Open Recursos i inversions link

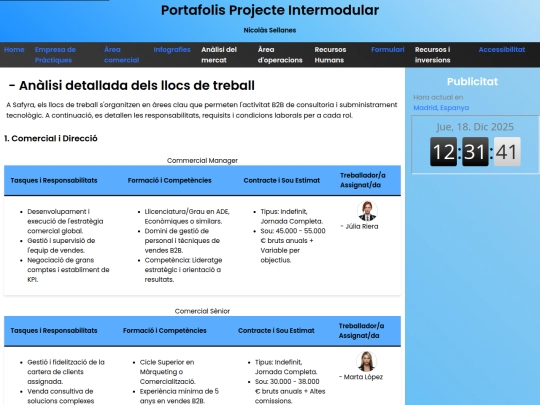(x=433, y=55)
